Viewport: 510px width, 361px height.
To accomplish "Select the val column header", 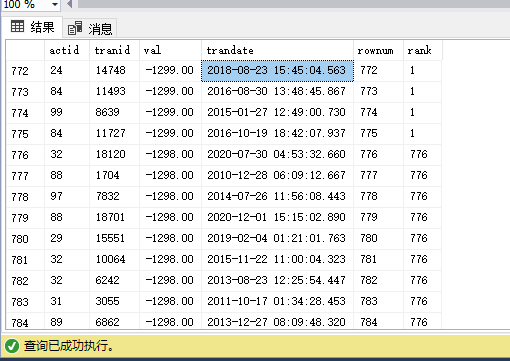I will (x=170, y=50).
